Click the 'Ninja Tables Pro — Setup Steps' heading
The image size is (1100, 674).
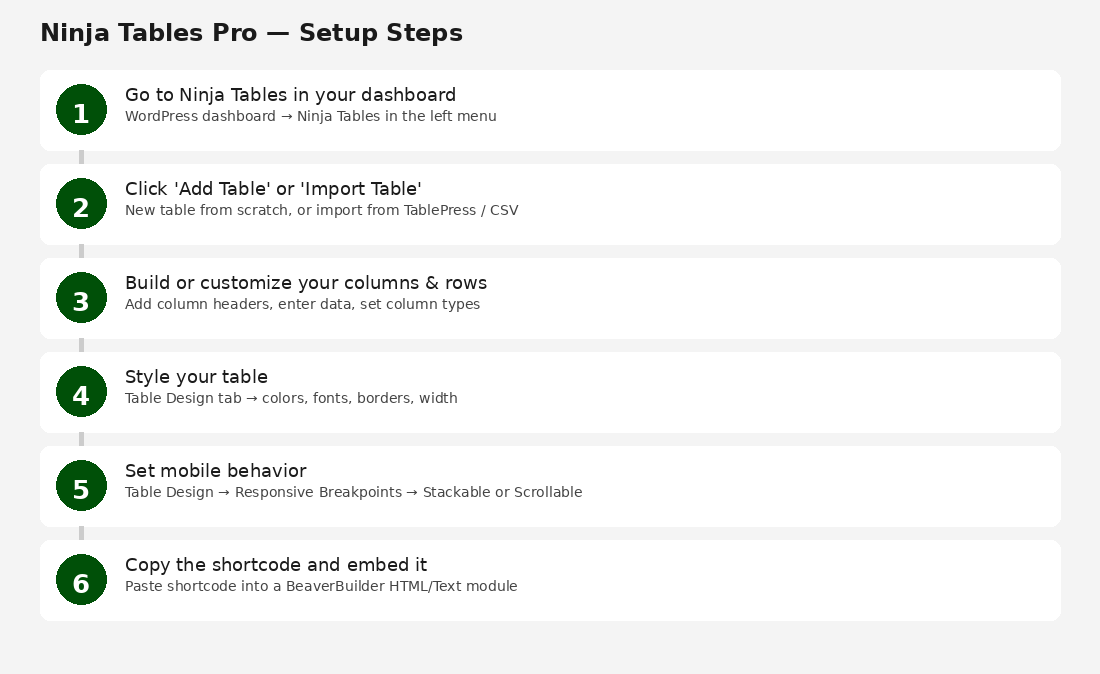[x=251, y=33]
